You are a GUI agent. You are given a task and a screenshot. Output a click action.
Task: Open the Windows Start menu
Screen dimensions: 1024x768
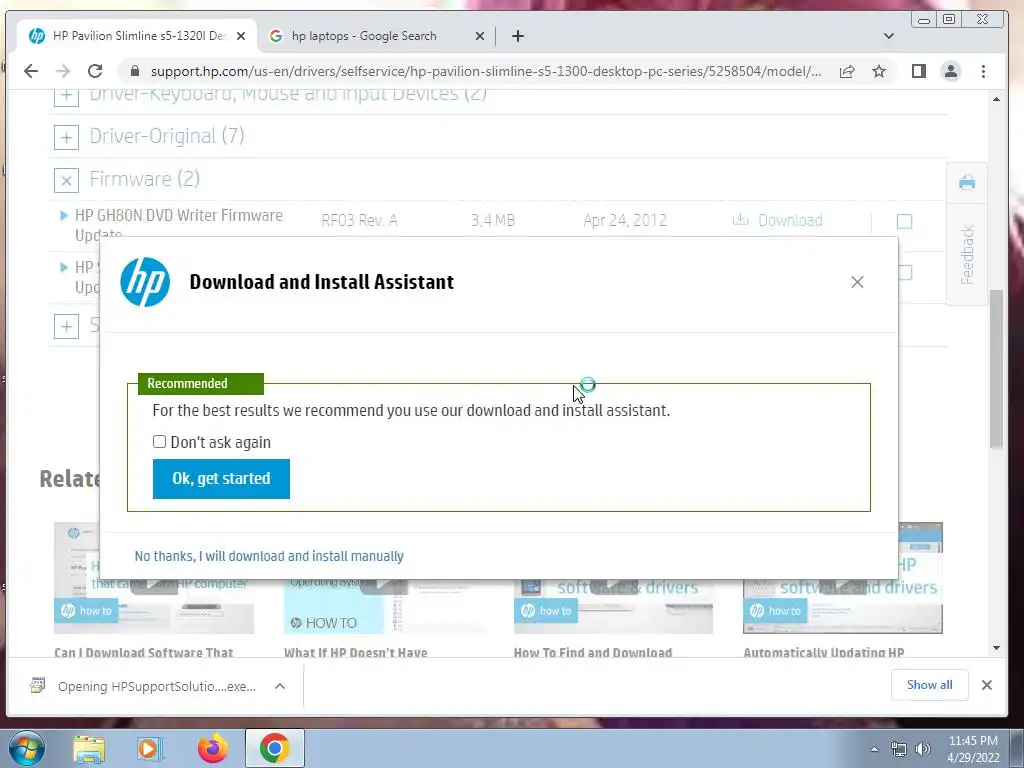coord(26,748)
